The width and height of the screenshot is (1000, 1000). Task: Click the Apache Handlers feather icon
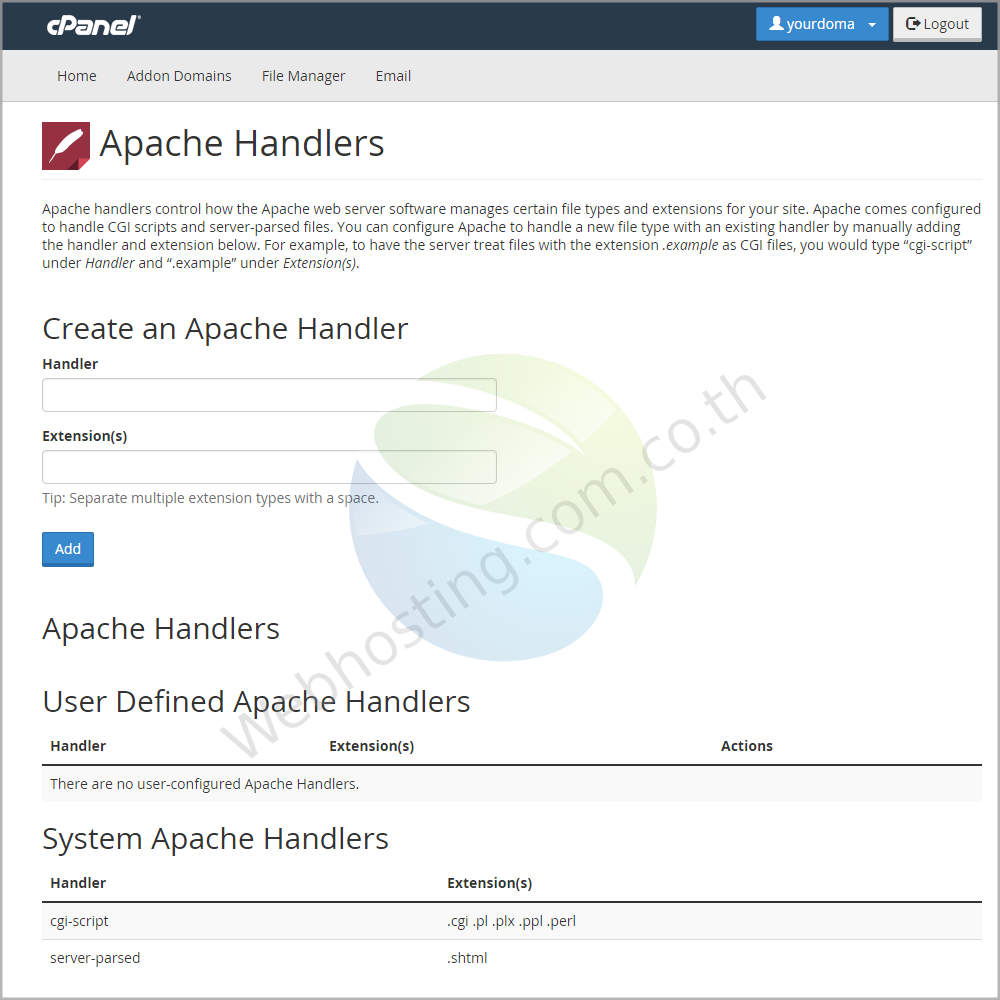point(65,145)
